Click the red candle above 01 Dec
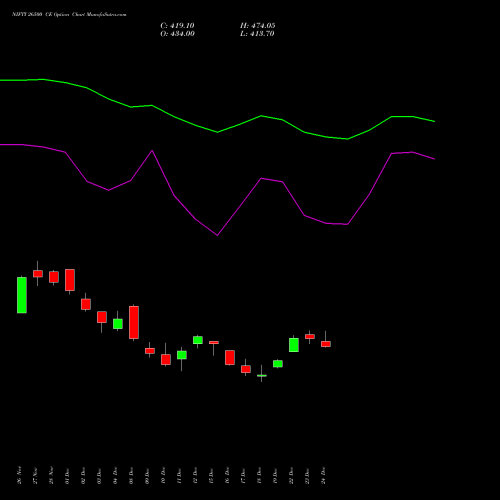500x500 pixels. (x=70, y=280)
